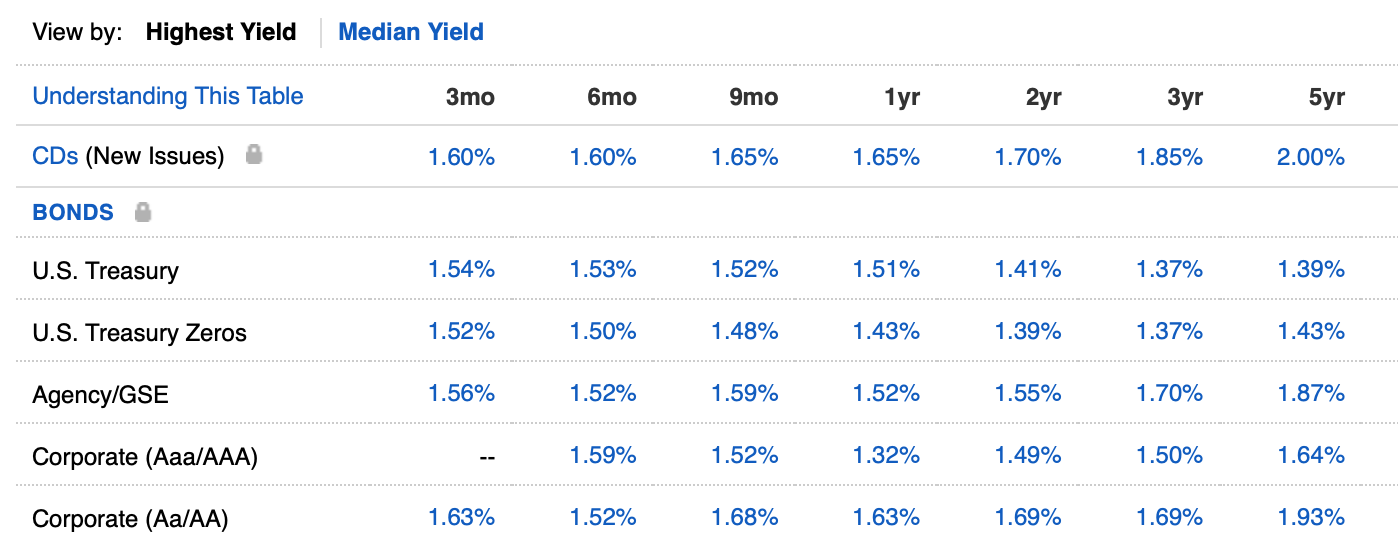Click the lock icon next to BONDS
Viewport: 1398px width, 542px height.
(x=143, y=211)
